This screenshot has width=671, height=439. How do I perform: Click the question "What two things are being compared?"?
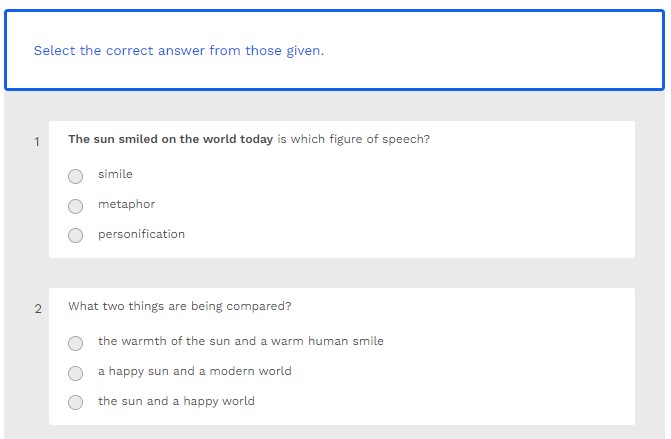[x=180, y=306]
